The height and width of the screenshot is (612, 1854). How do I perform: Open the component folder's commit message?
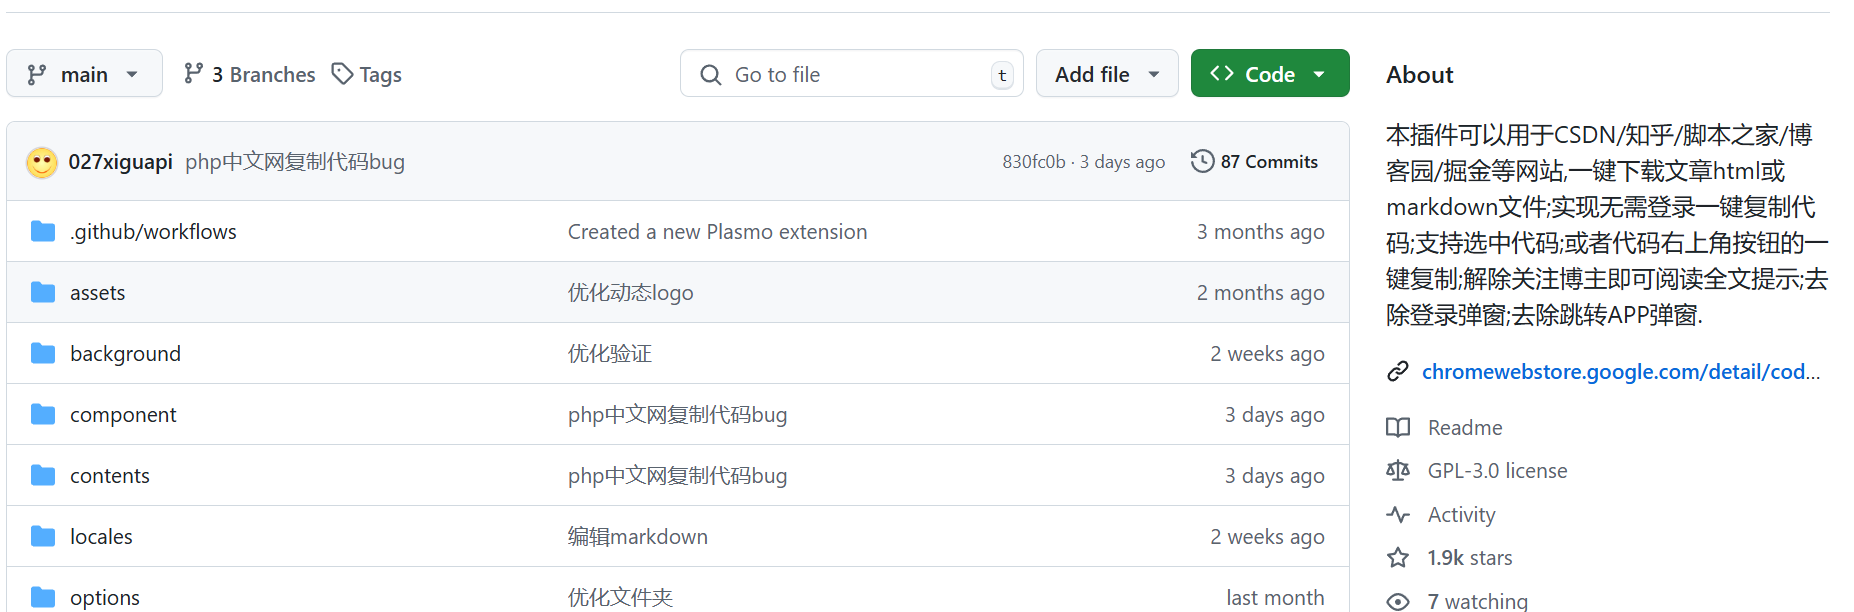[x=677, y=415]
